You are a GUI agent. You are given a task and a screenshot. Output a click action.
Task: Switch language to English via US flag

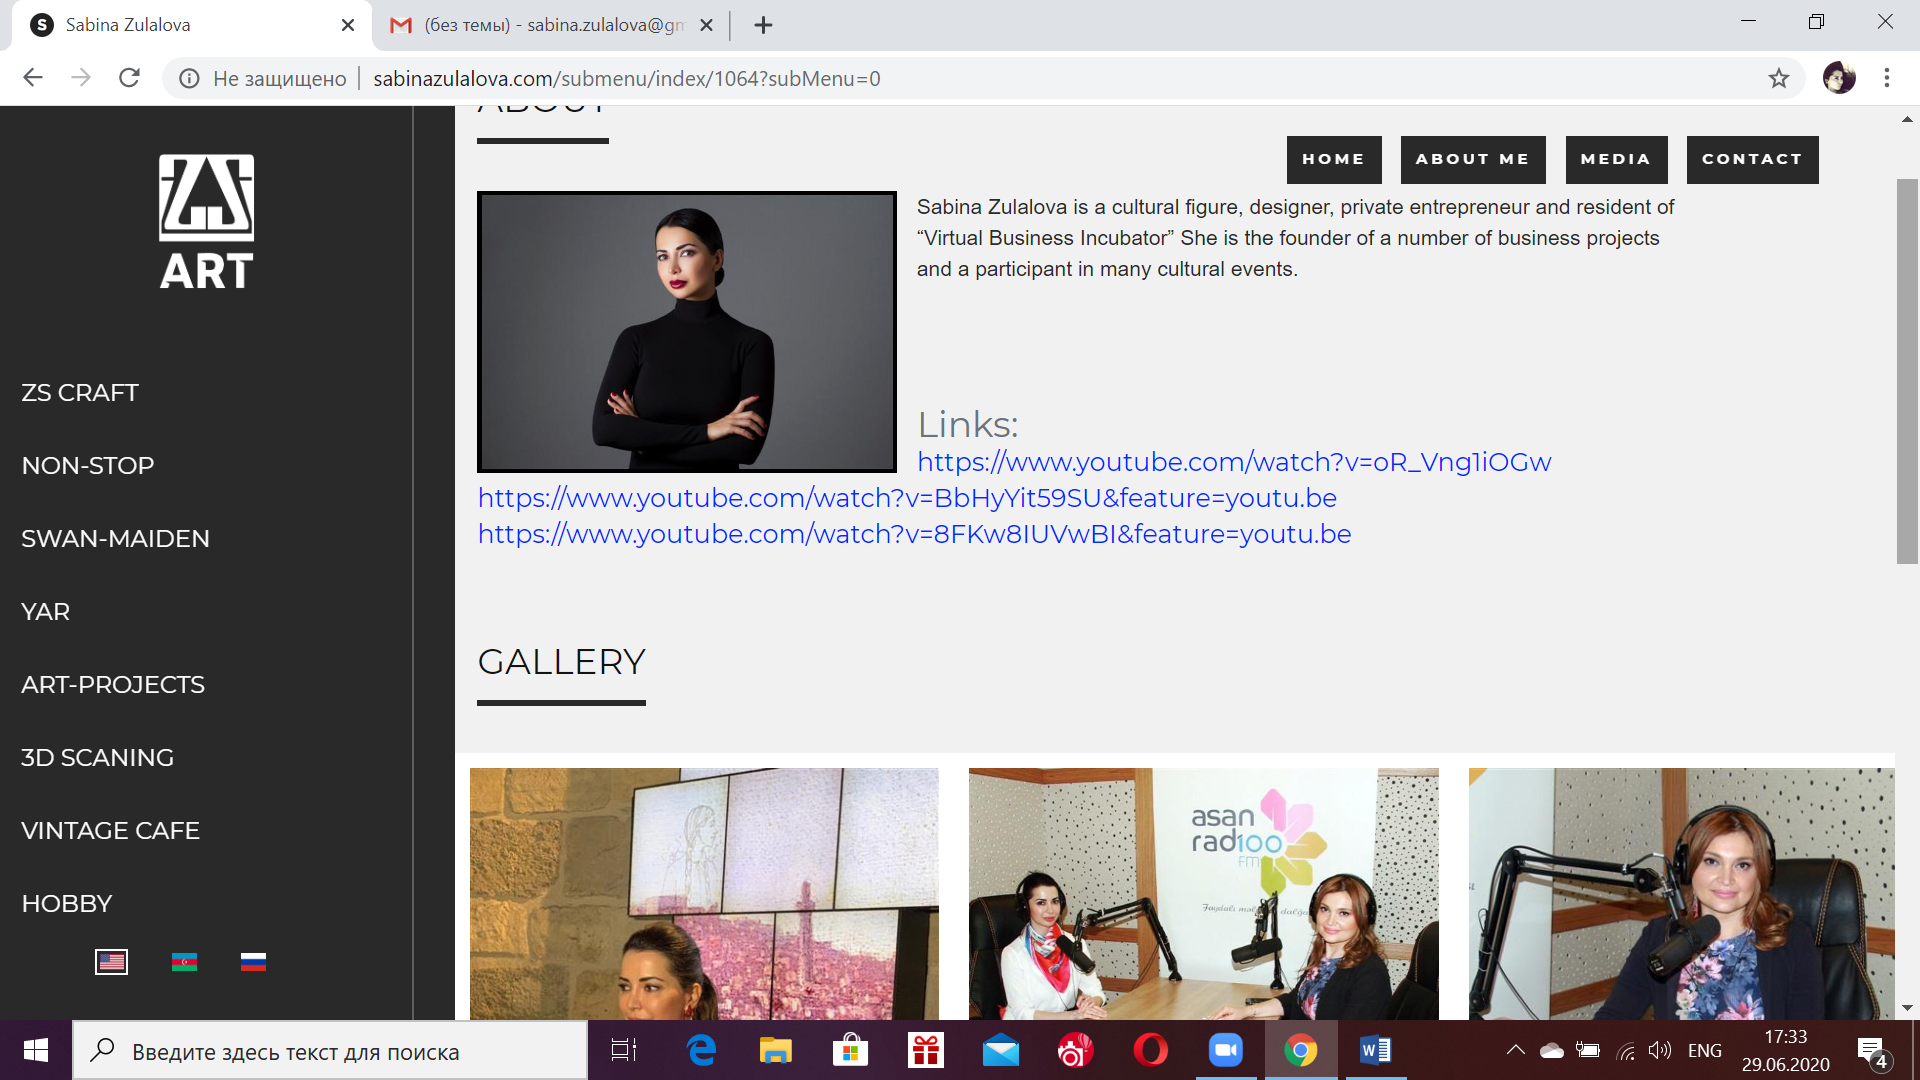[x=111, y=962]
